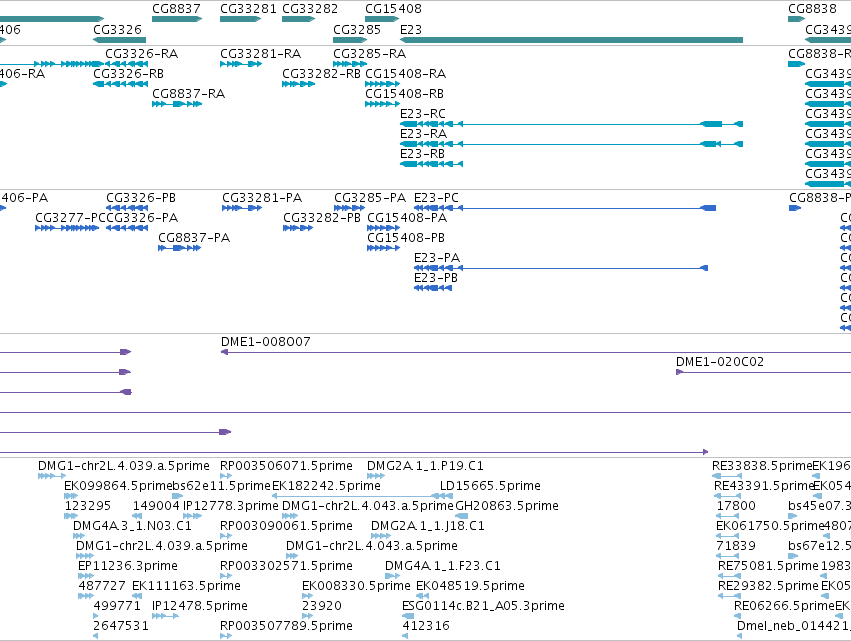Click EST RE33838.5prime
The height and width of the screenshot is (641, 851).
point(761,466)
